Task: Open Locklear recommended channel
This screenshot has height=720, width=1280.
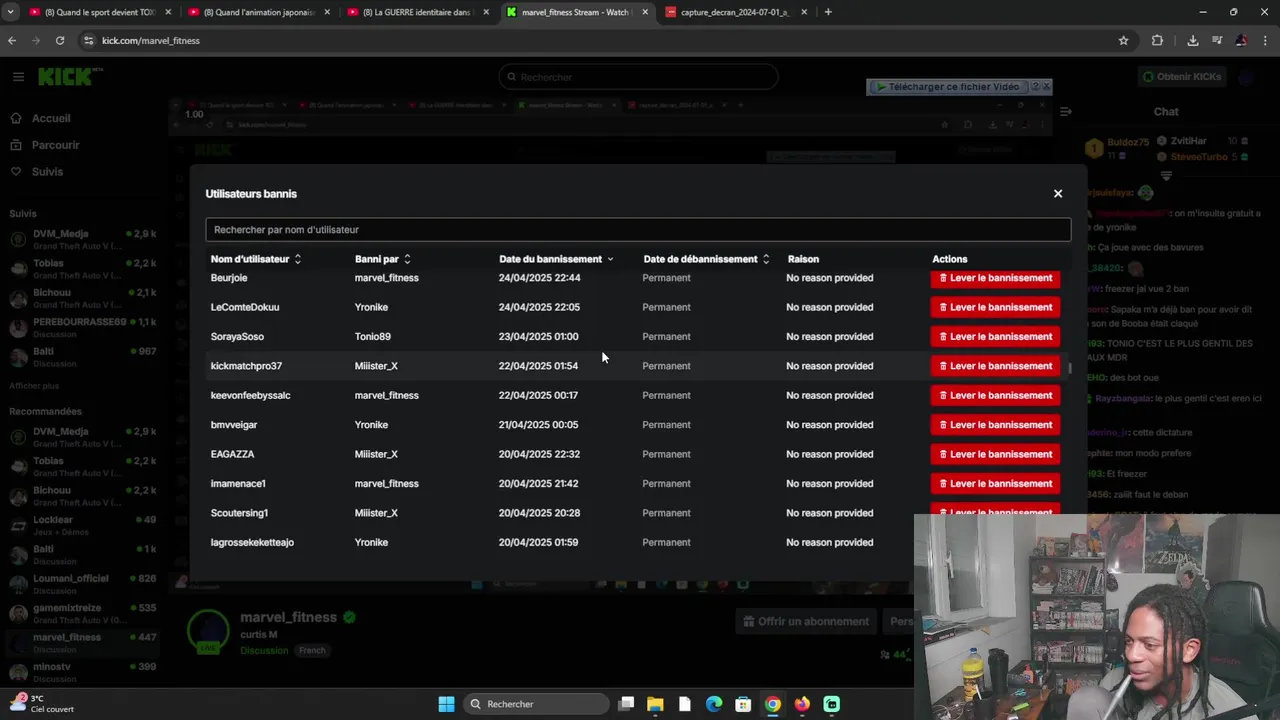Action: point(82,525)
